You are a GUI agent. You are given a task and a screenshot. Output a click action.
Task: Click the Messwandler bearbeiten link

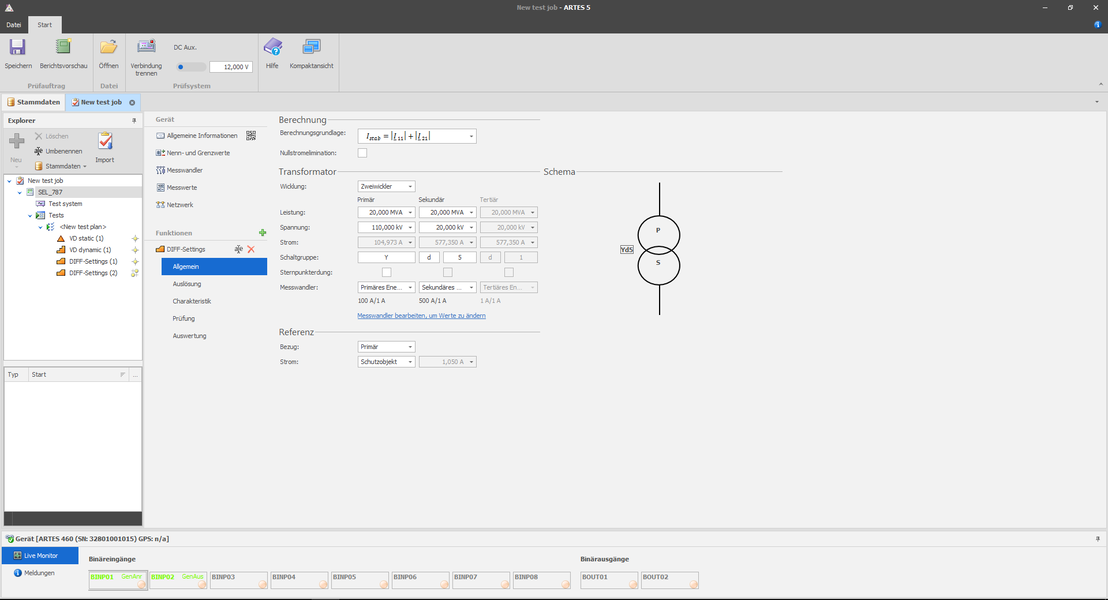pos(421,316)
